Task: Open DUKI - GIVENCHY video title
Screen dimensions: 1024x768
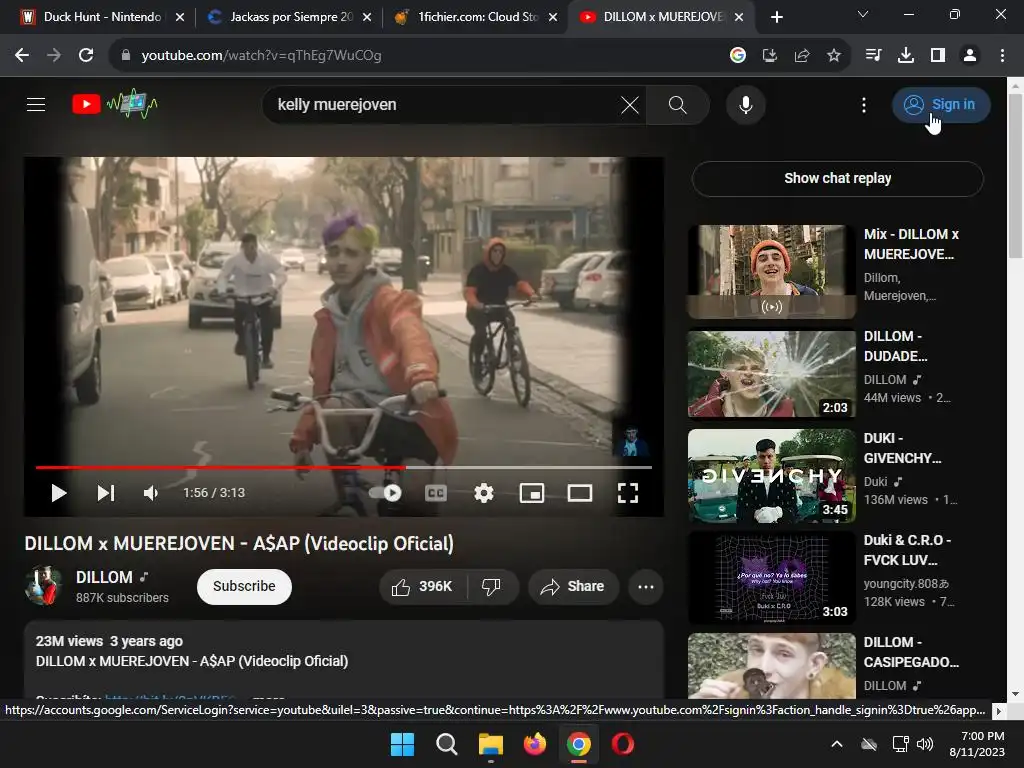Action: click(x=902, y=448)
